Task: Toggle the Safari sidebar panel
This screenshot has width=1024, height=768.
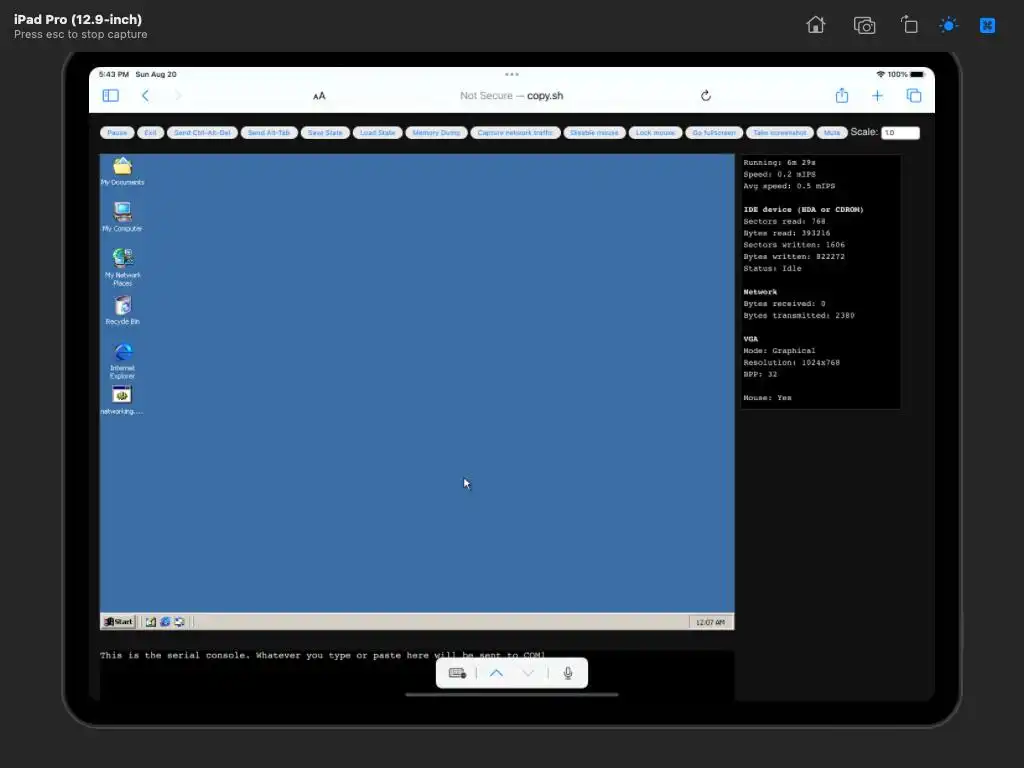Action: [110, 96]
